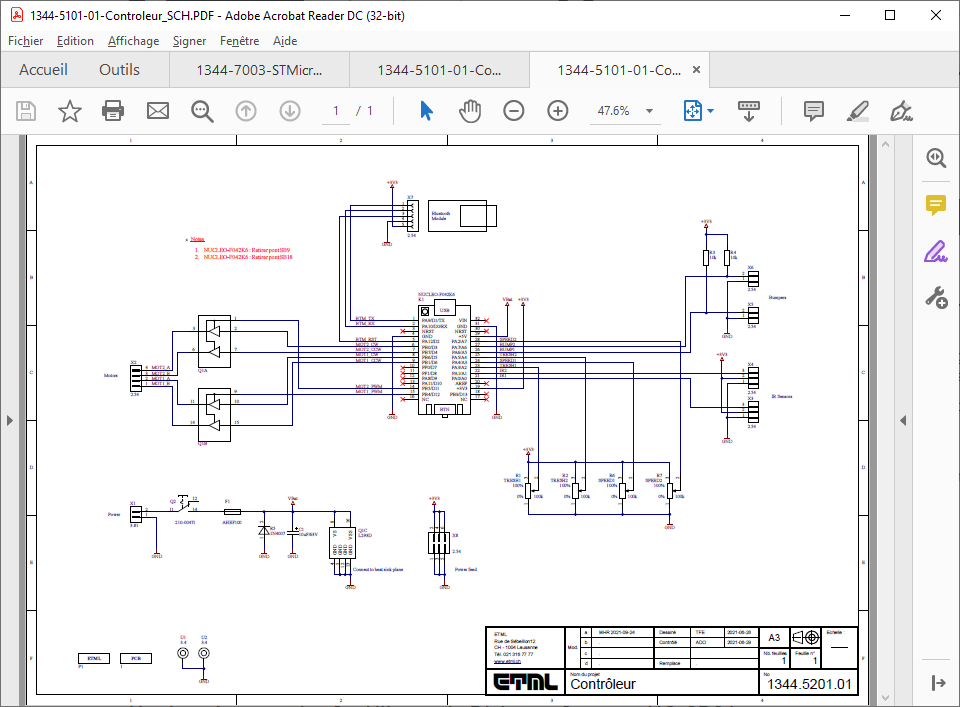Open the Find text magnifier tool

(x=202, y=111)
